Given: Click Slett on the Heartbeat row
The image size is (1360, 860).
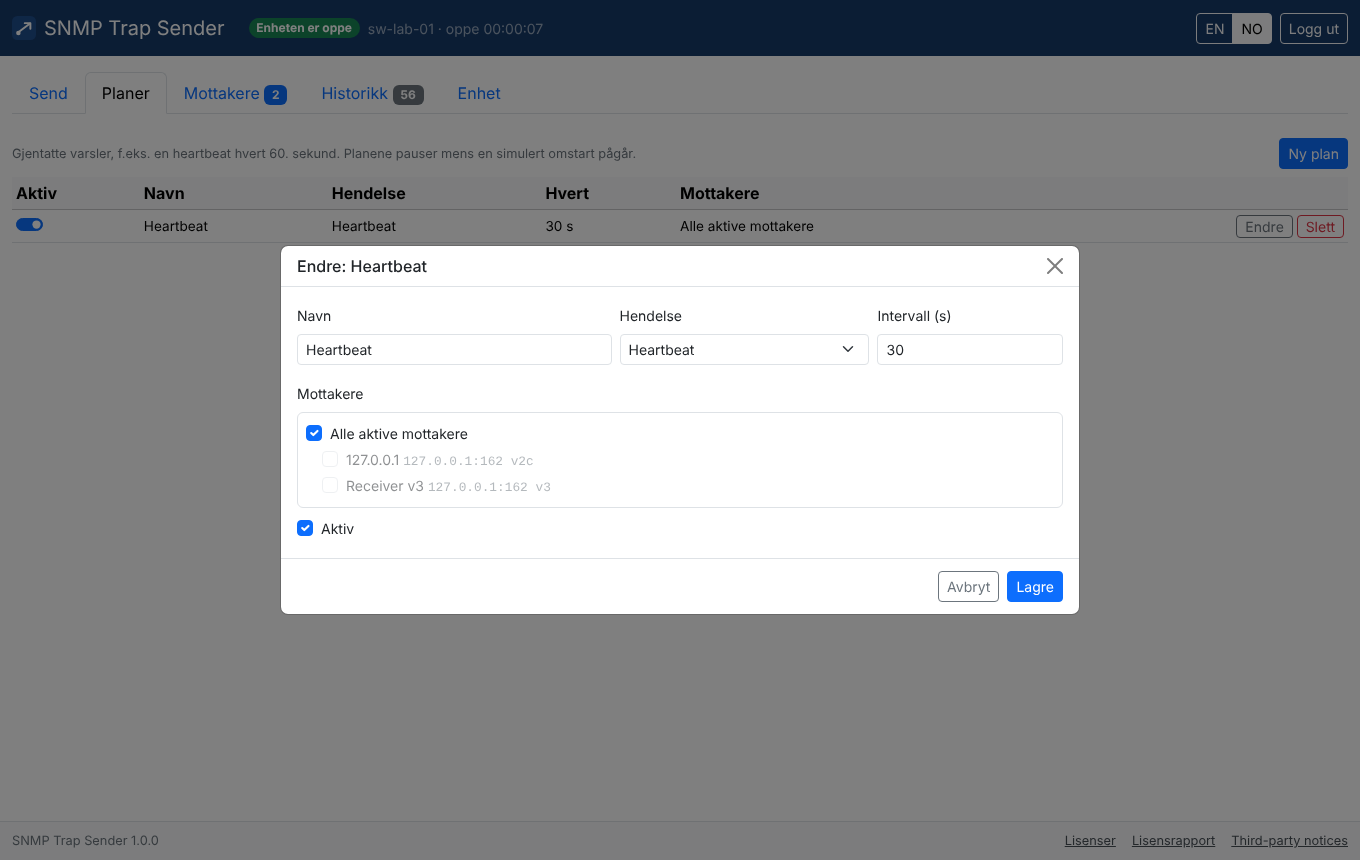Looking at the screenshot, I should [1320, 227].
